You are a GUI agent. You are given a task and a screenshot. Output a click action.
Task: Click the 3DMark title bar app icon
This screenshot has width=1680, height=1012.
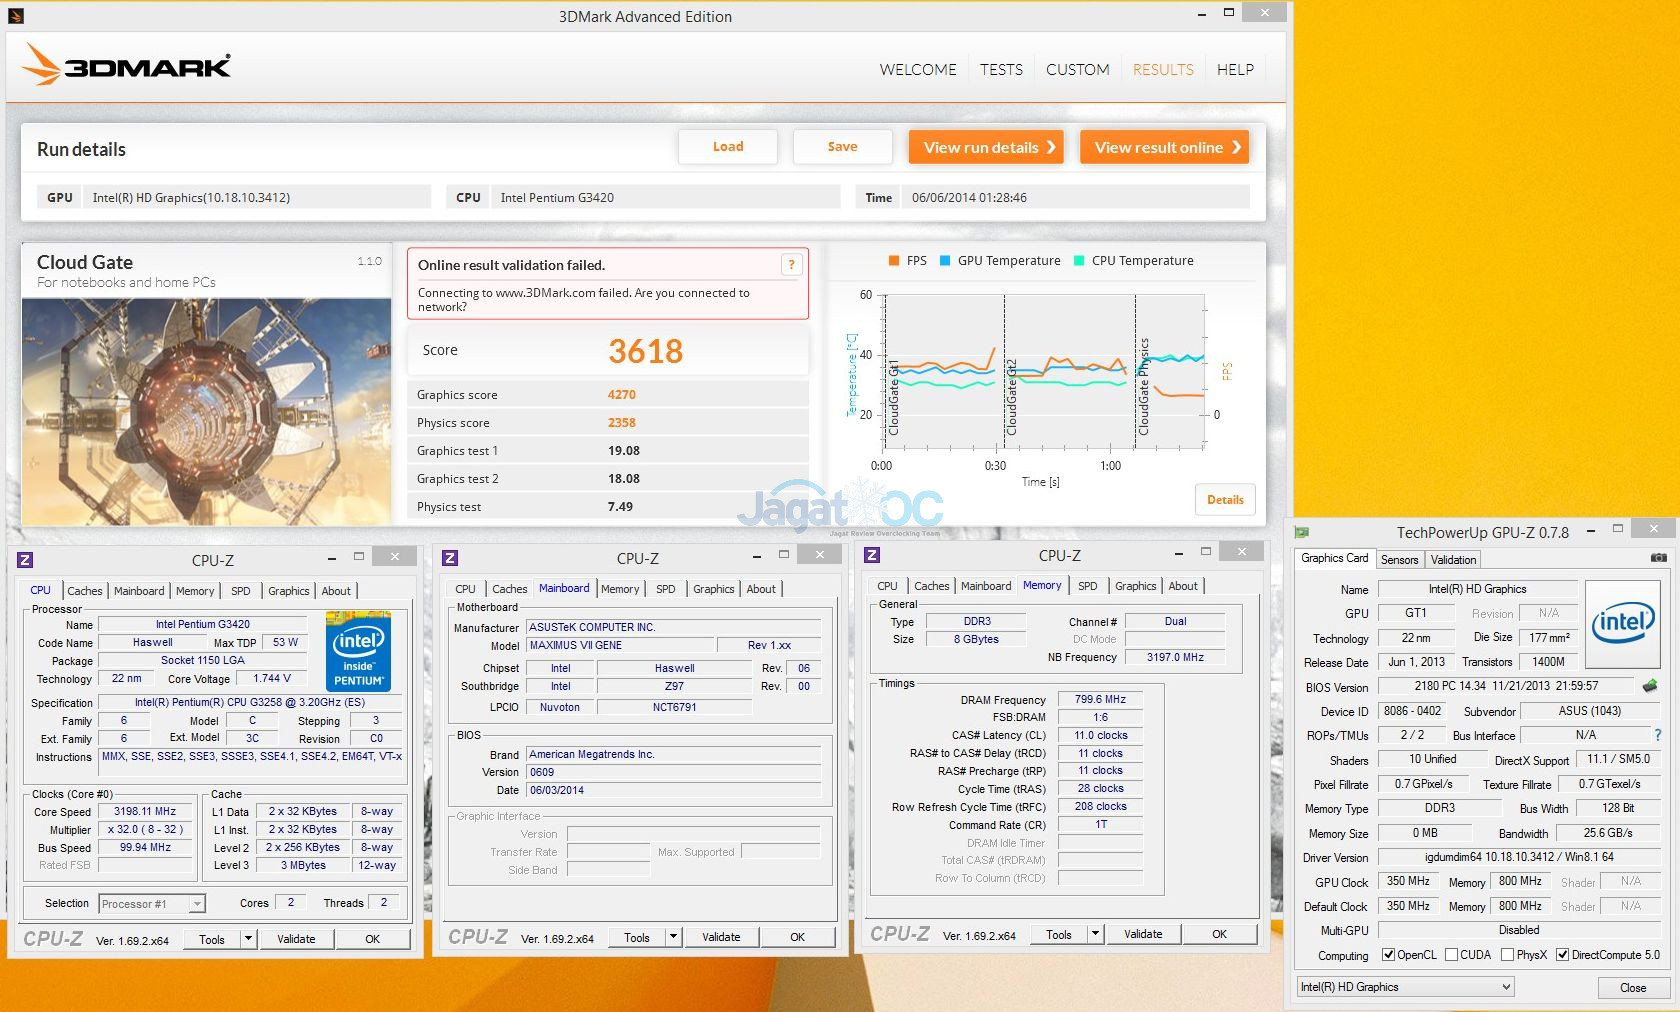pyautogui.click(x=15, y=16)
